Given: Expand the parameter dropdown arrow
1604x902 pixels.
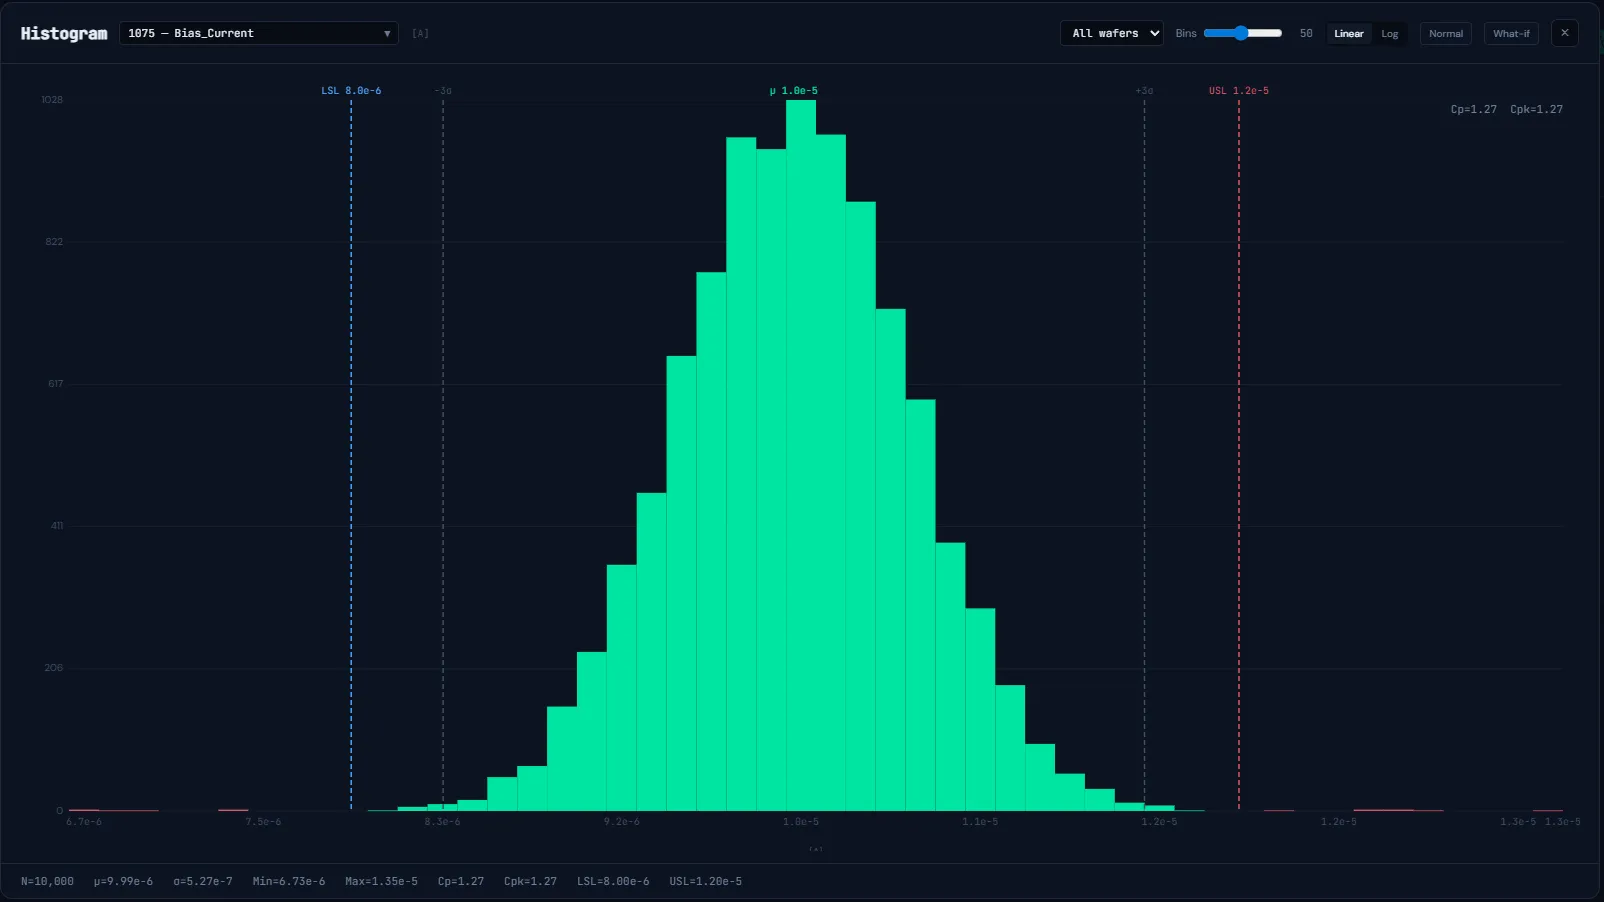Looking at the screenshot, I should pos(386,33).
